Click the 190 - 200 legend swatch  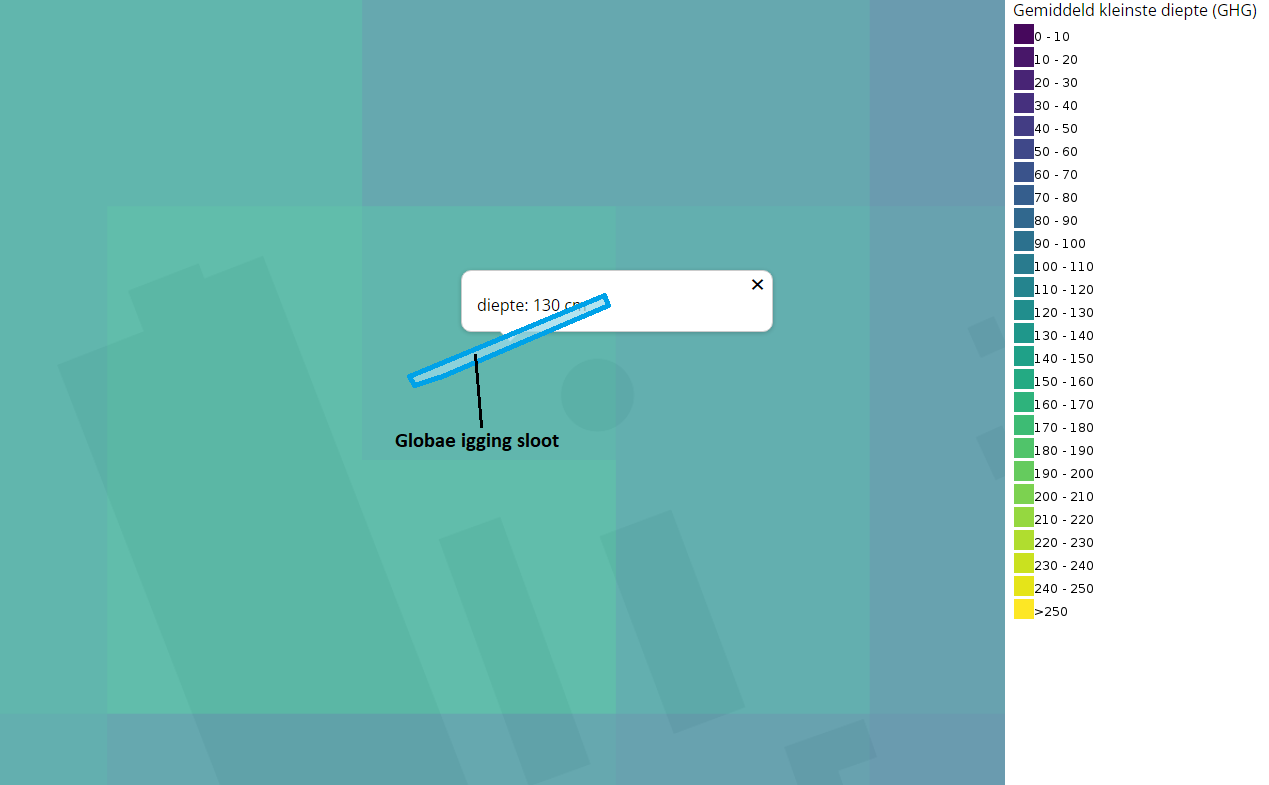coord(1024,471)
